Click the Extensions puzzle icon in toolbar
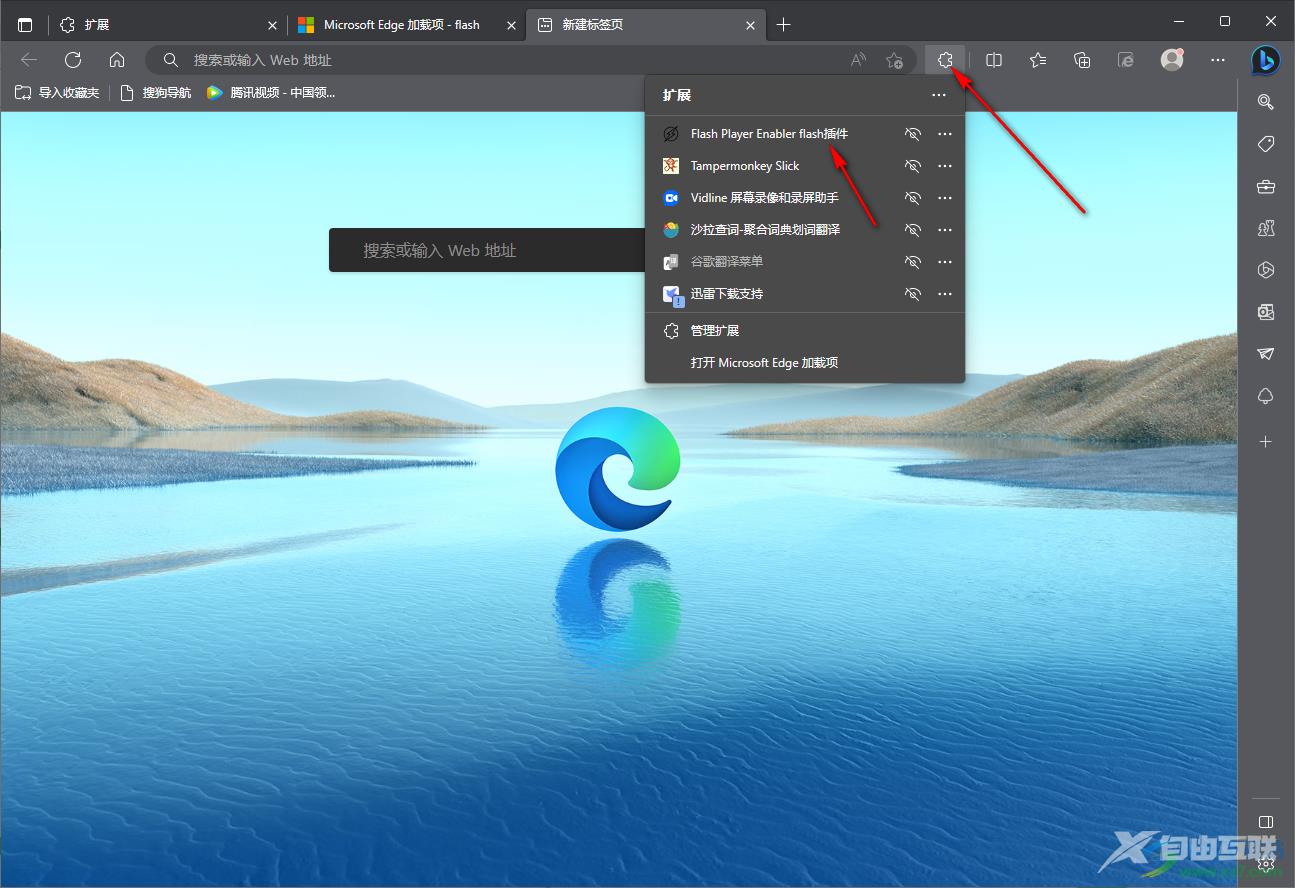This screenshot has width=1295, height=888. (x=944, y=60)
